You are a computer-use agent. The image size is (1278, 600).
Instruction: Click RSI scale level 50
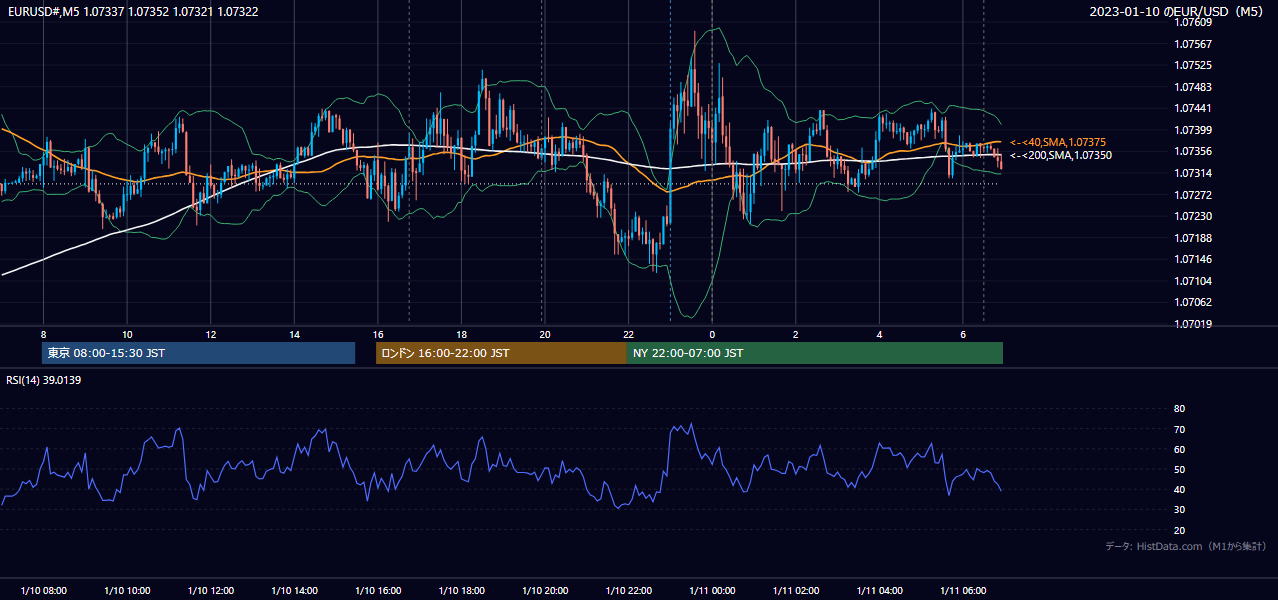click(1179, 469)
